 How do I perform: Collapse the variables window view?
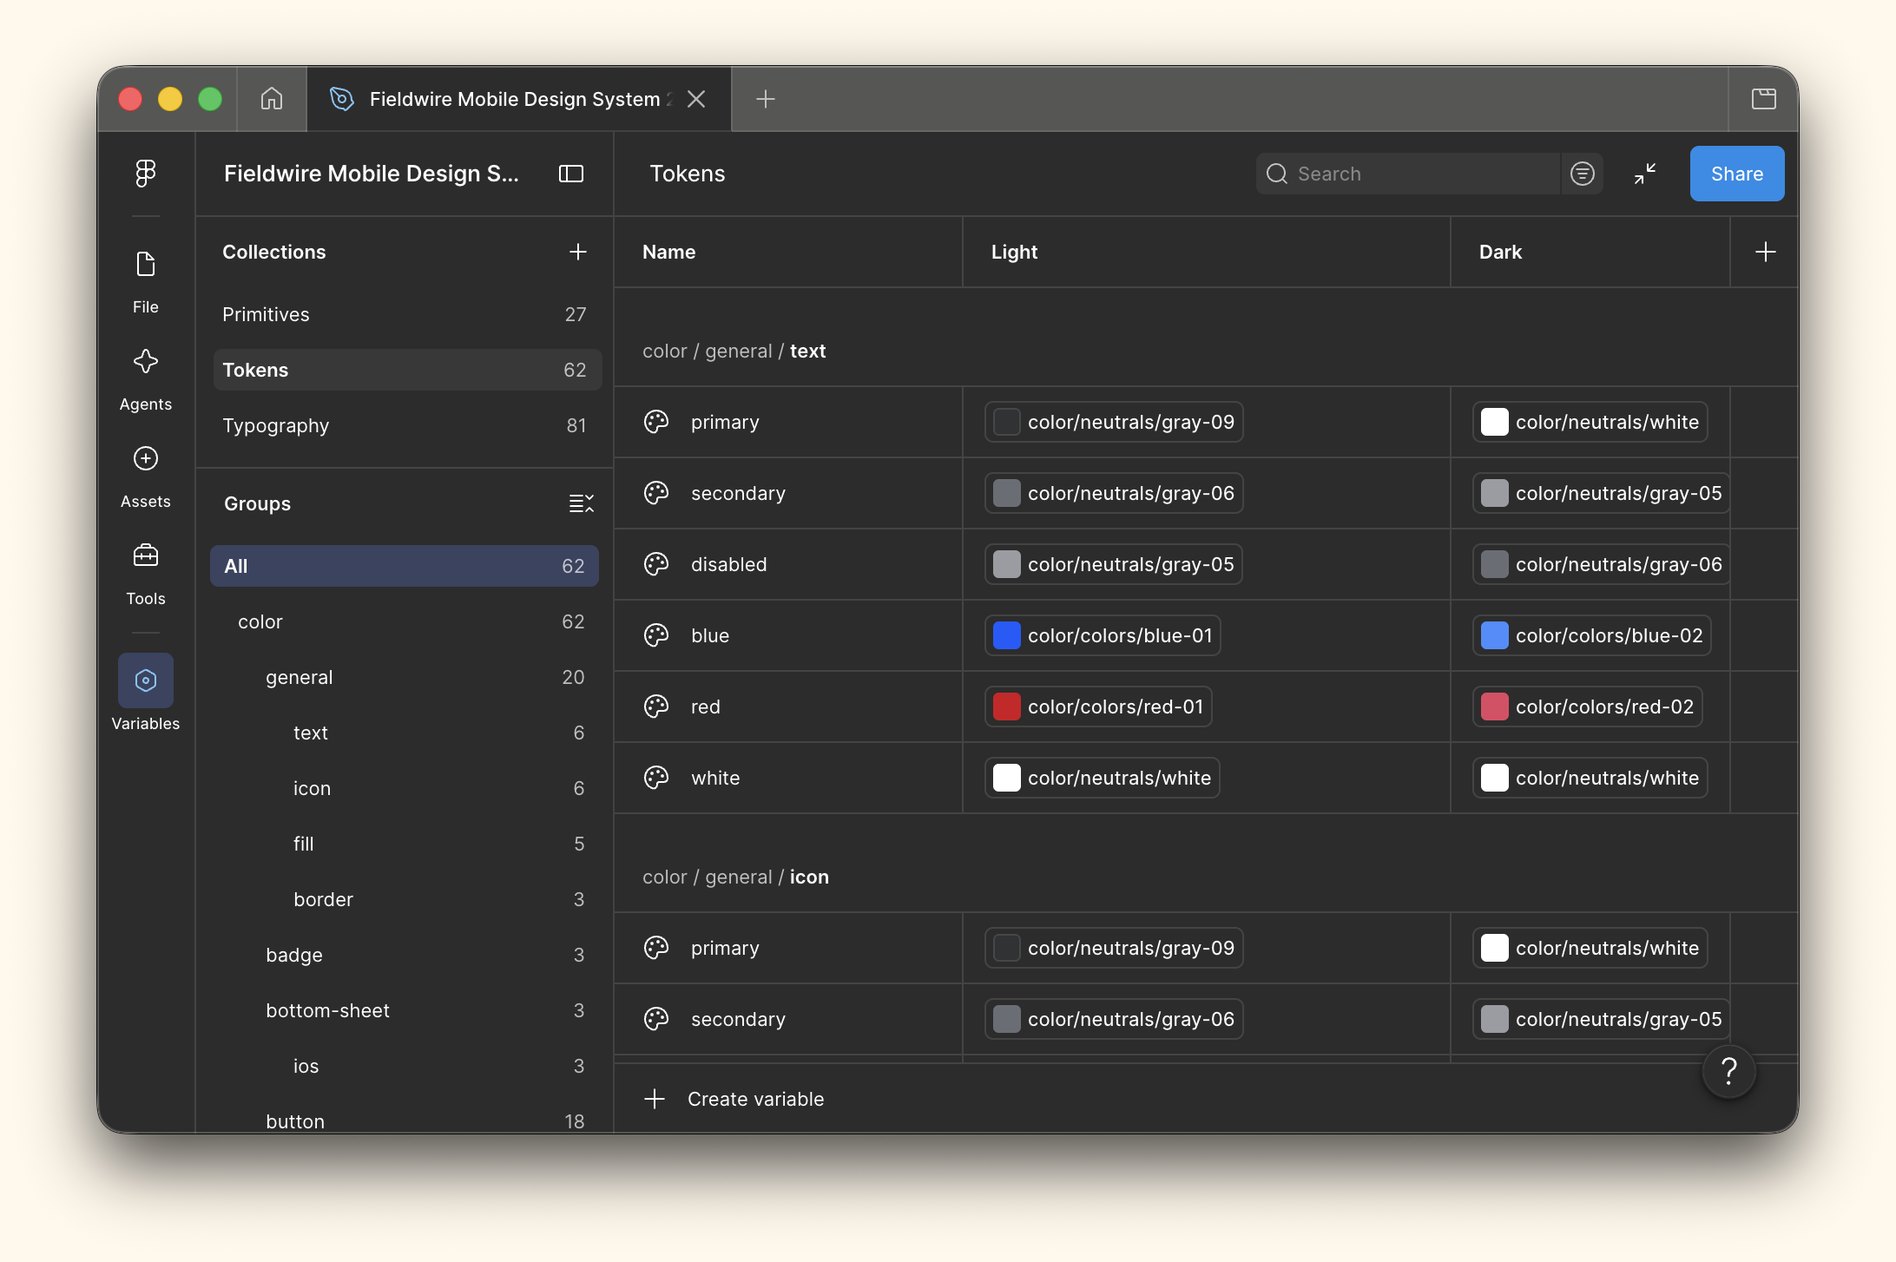[1645, 174]
